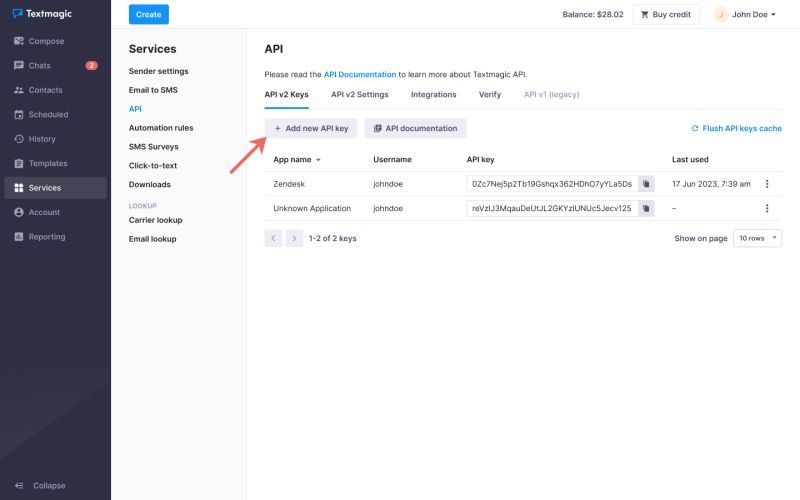
Task: Add a new API key
Action: tap(311, 129)
